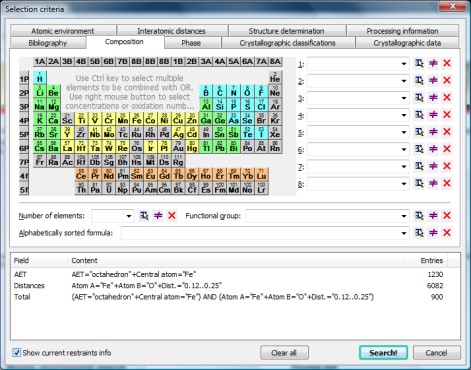
Task: Clear row 1 with the red X
Action: 447,63
